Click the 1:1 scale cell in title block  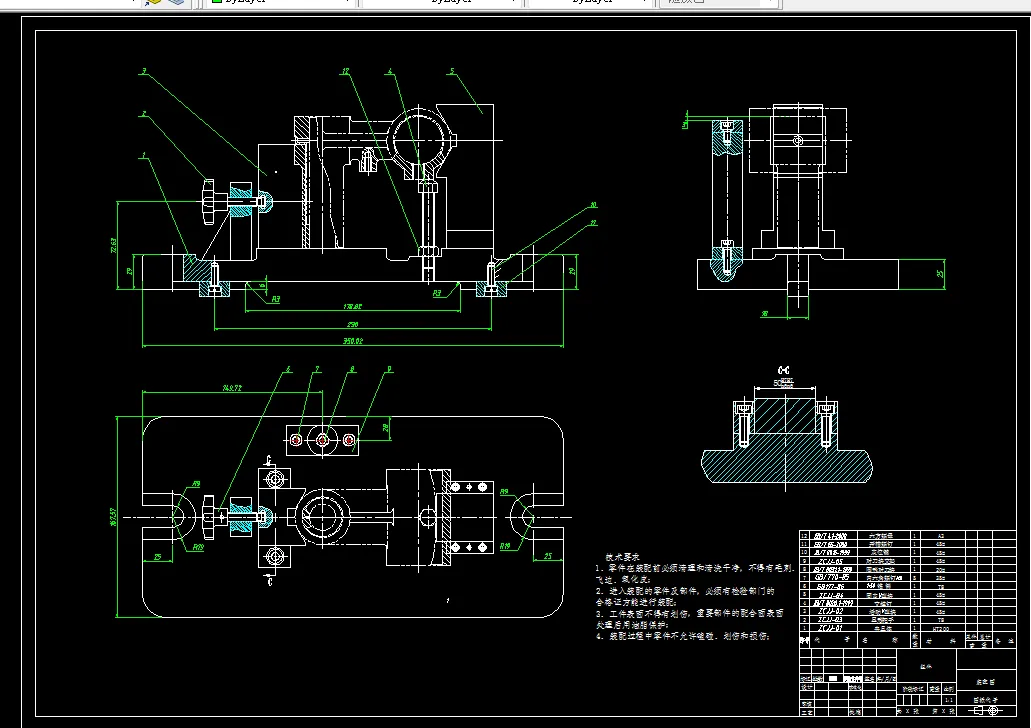(948, 700)
